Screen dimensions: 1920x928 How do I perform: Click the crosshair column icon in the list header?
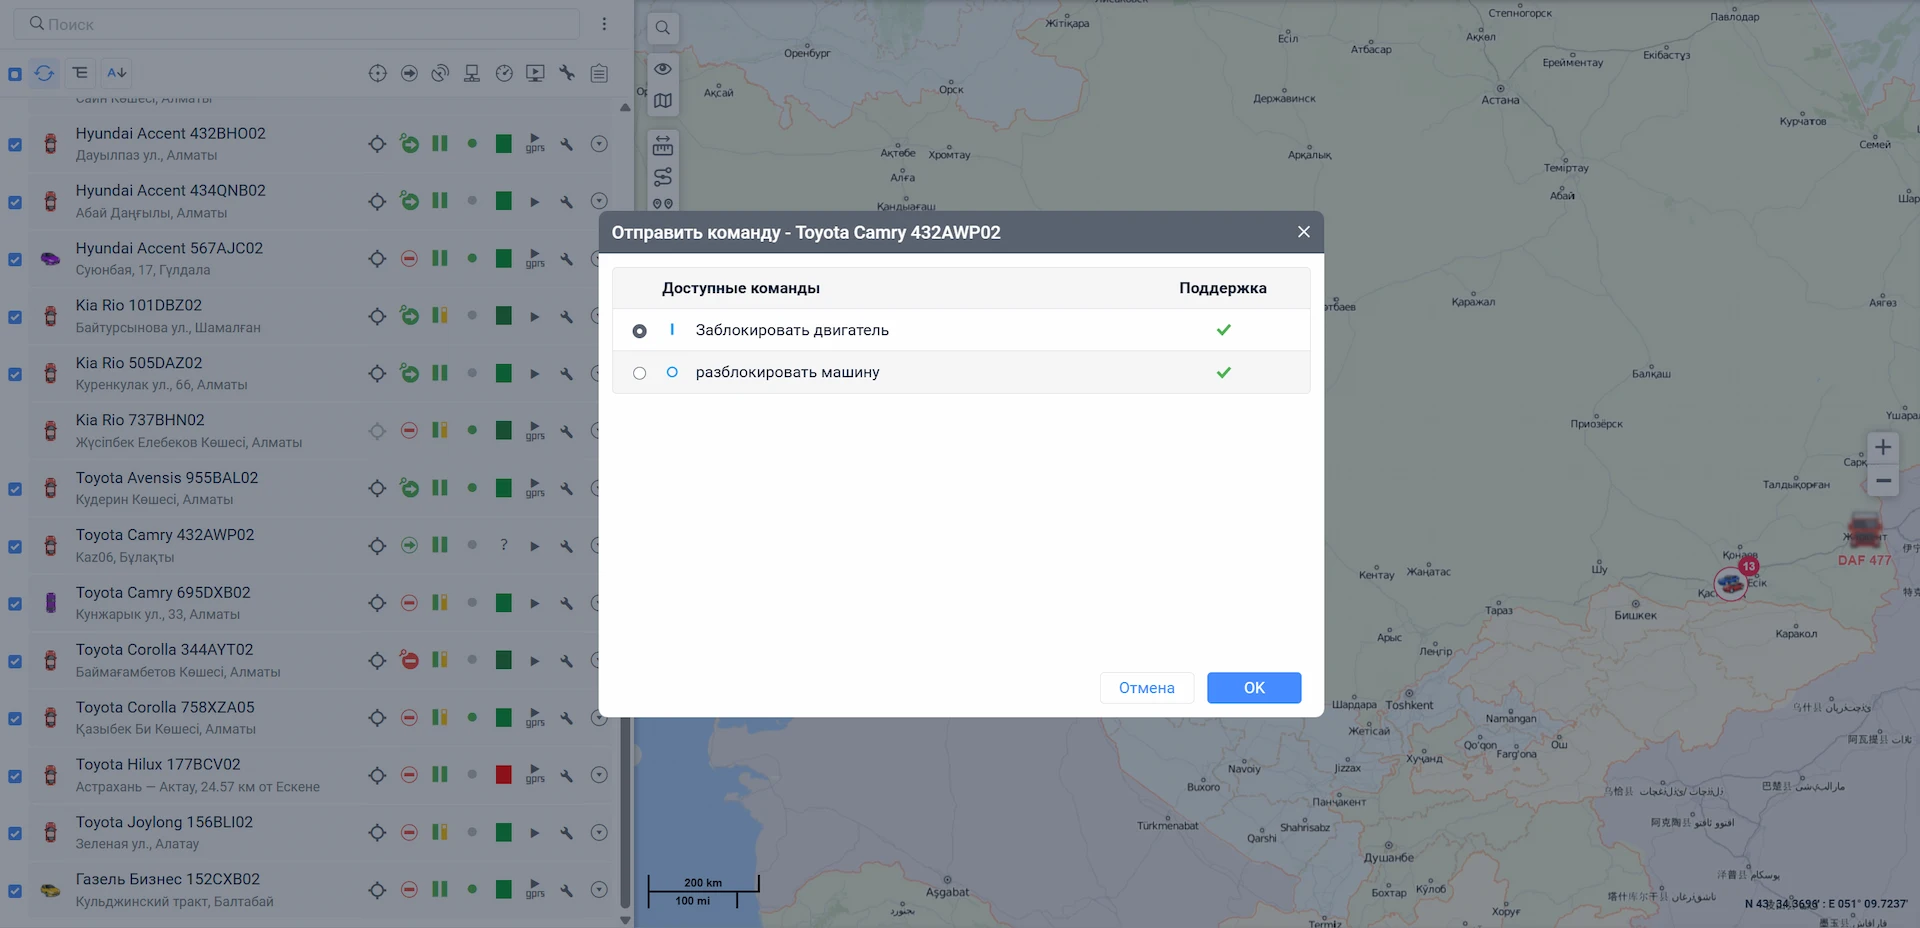377,73
